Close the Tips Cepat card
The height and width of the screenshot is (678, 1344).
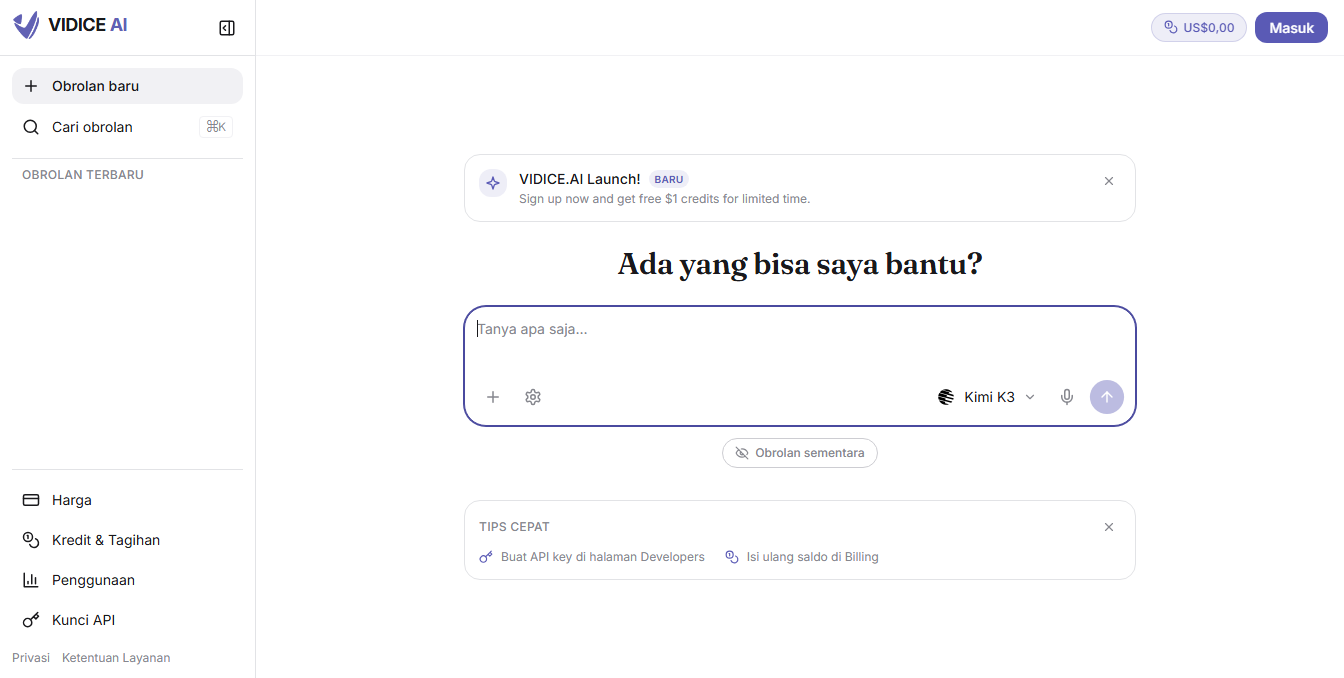(1109, 527)
